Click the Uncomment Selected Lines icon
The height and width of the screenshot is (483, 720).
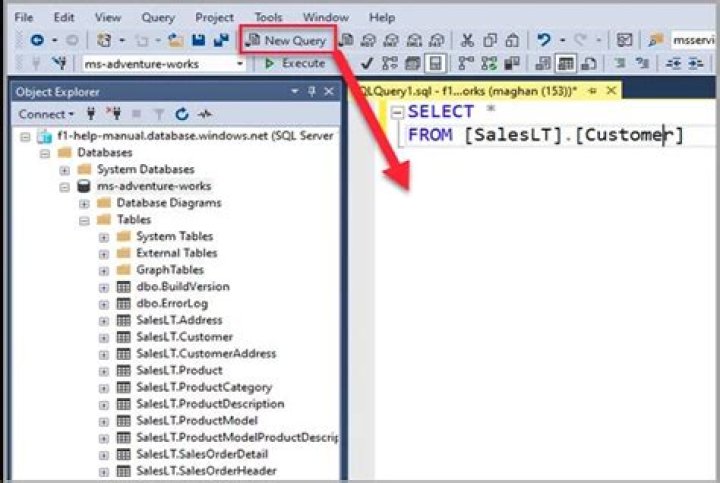pyautogui.click(x=642, y=63)
